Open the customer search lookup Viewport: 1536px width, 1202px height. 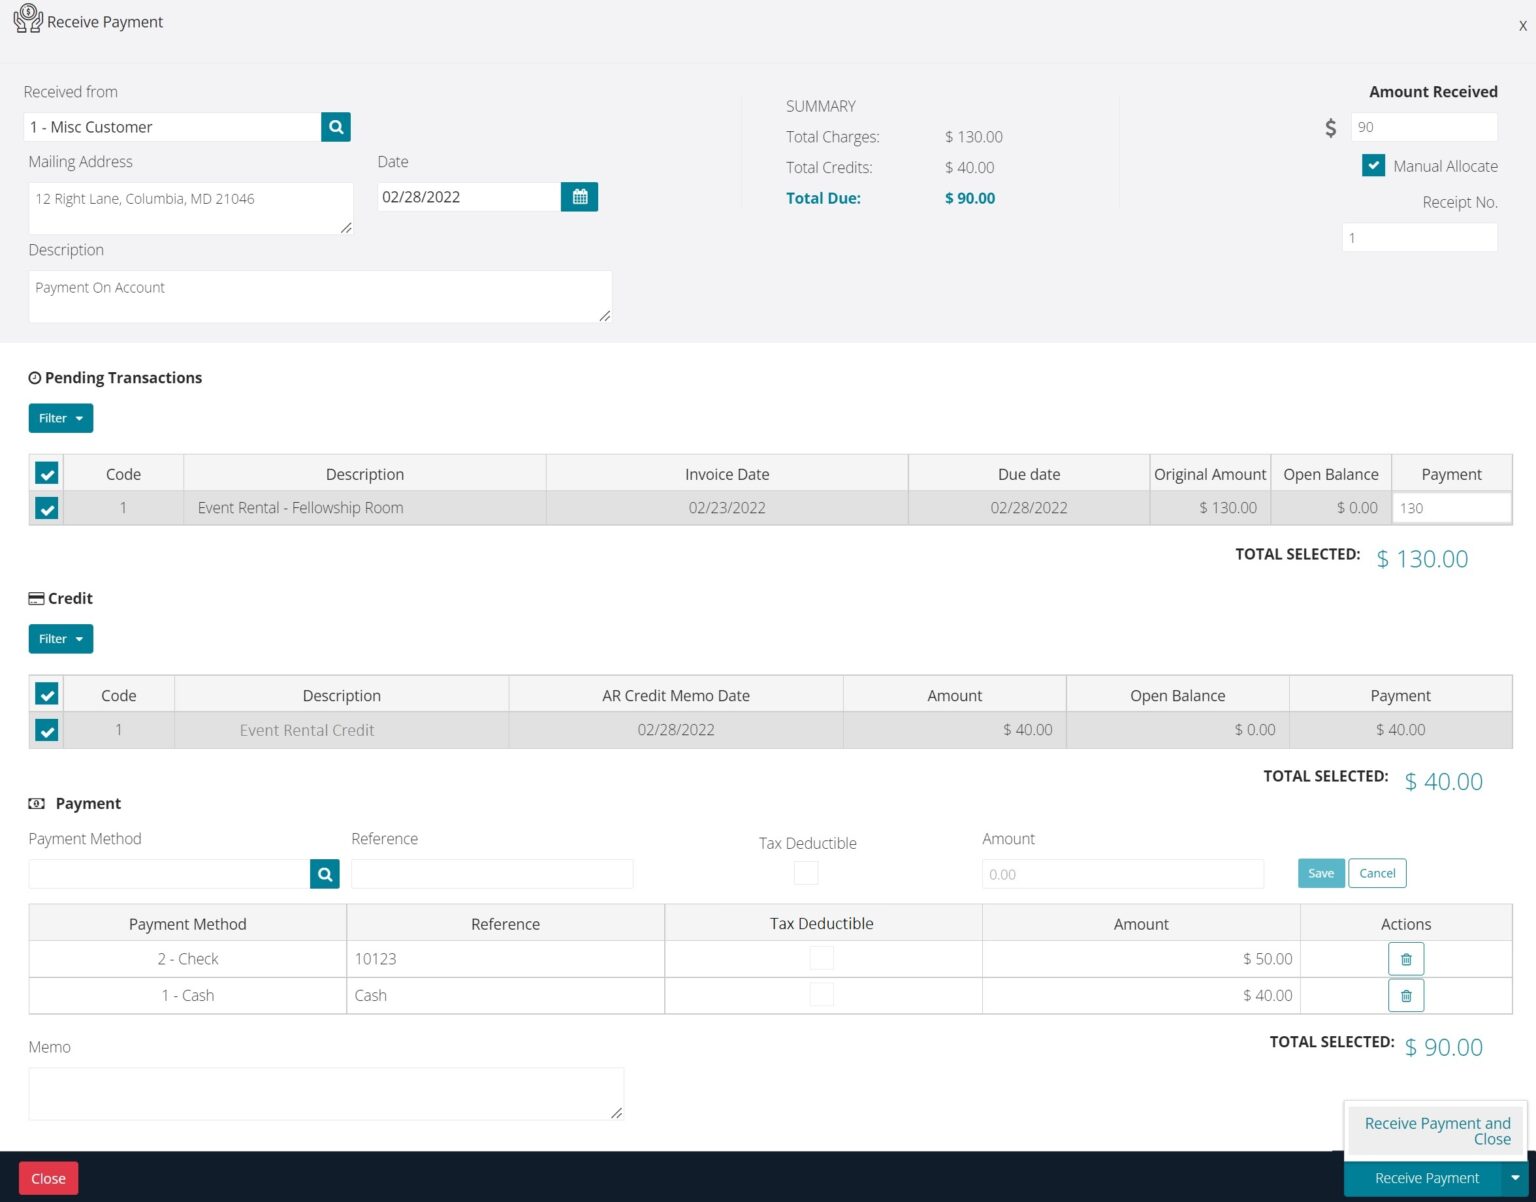335,127
